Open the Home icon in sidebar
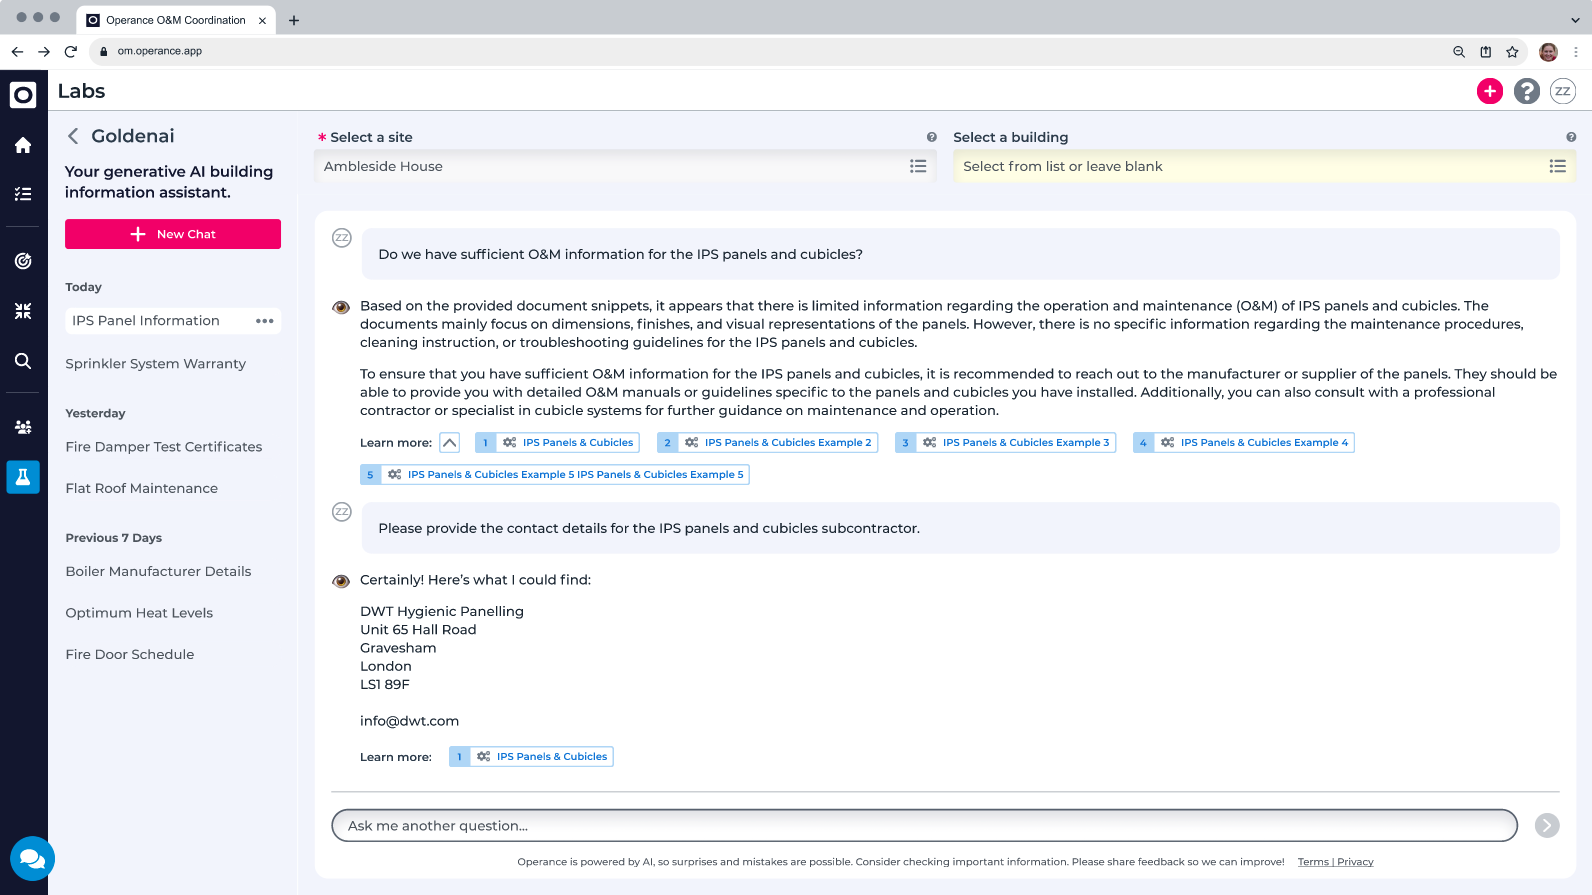The height and width of the screenshot is (895, 1592). point(23,146)
